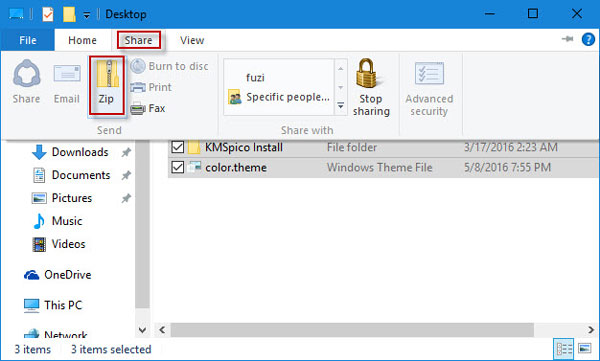Switch to the View tab
The width and height of the screenshot is (600, 361).
click(x=192, y=40)
